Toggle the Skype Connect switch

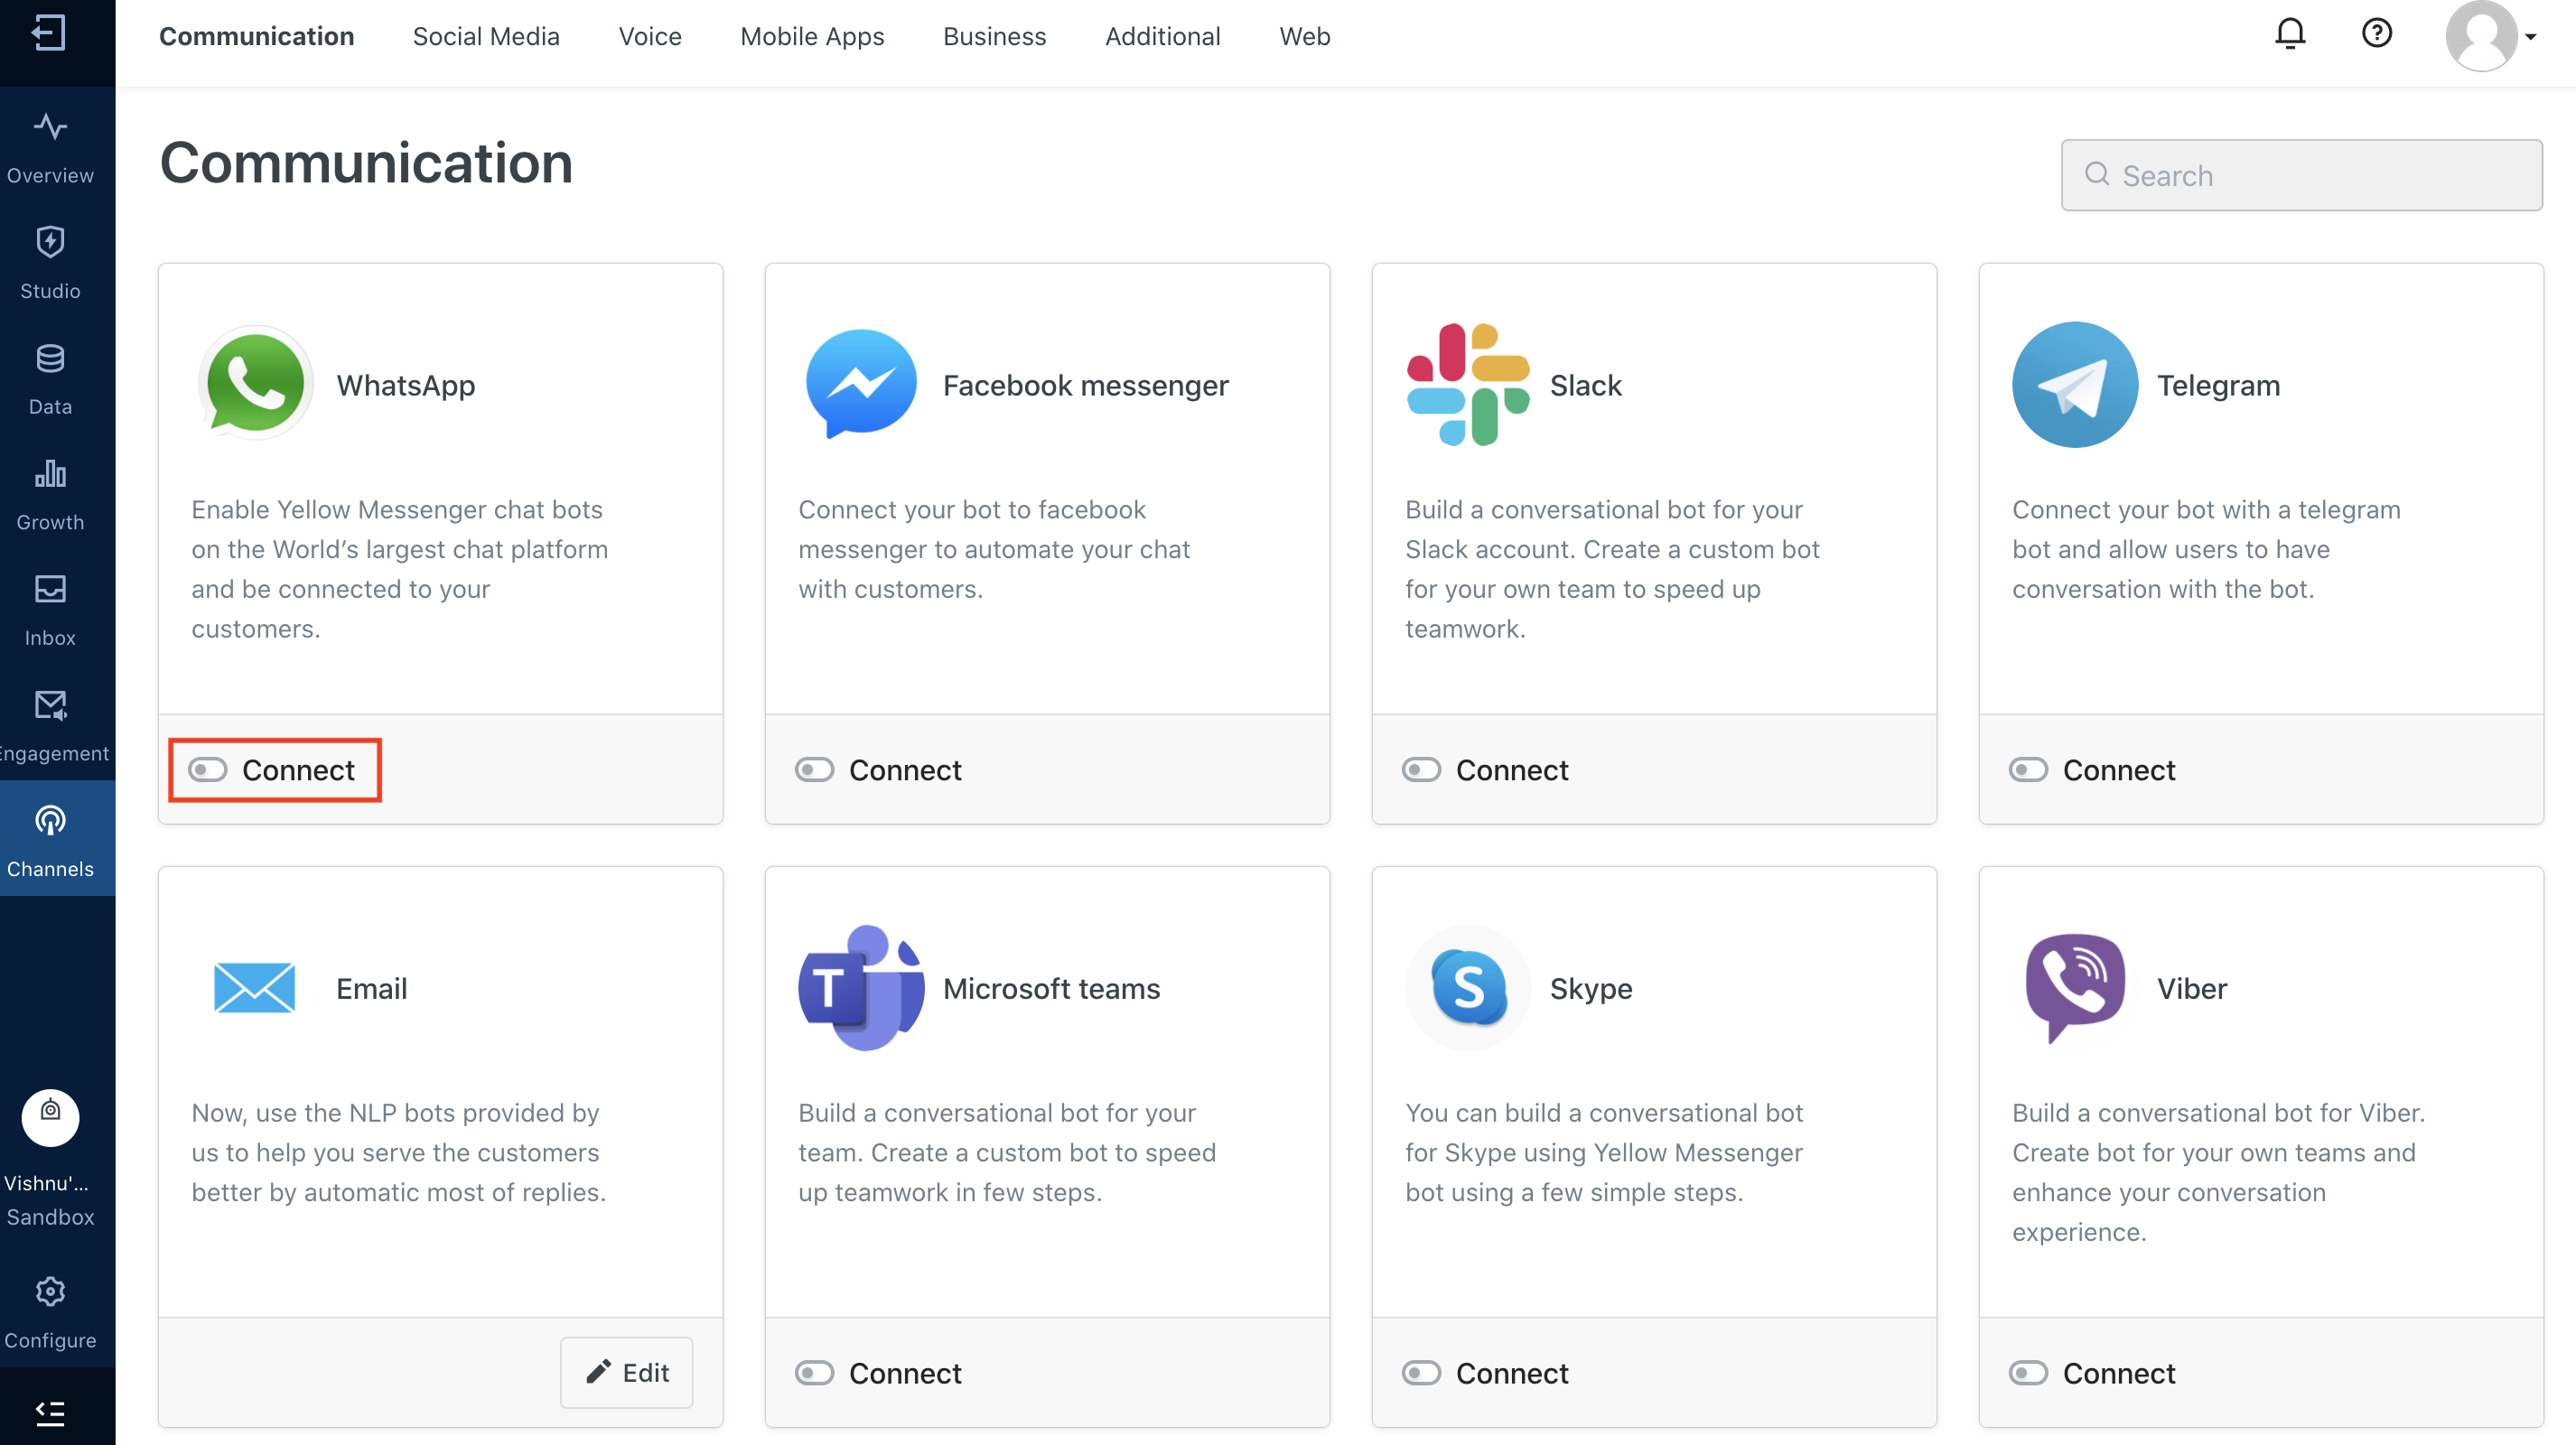coord(1421,1372)
